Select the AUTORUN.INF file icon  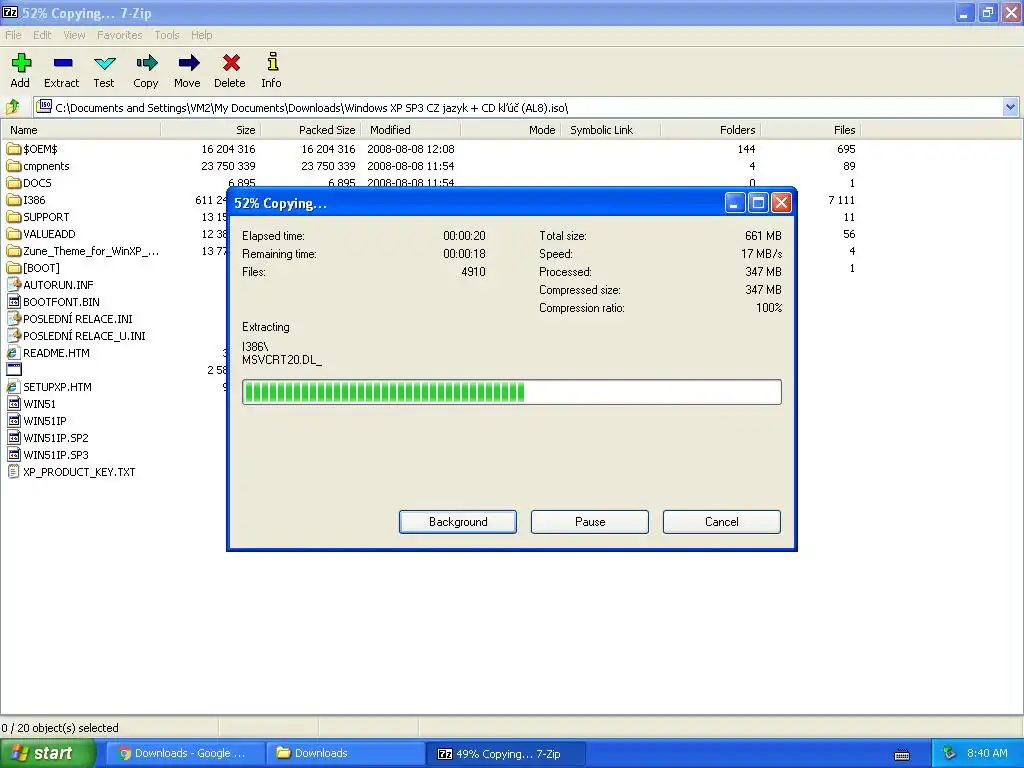click(13, 285)
